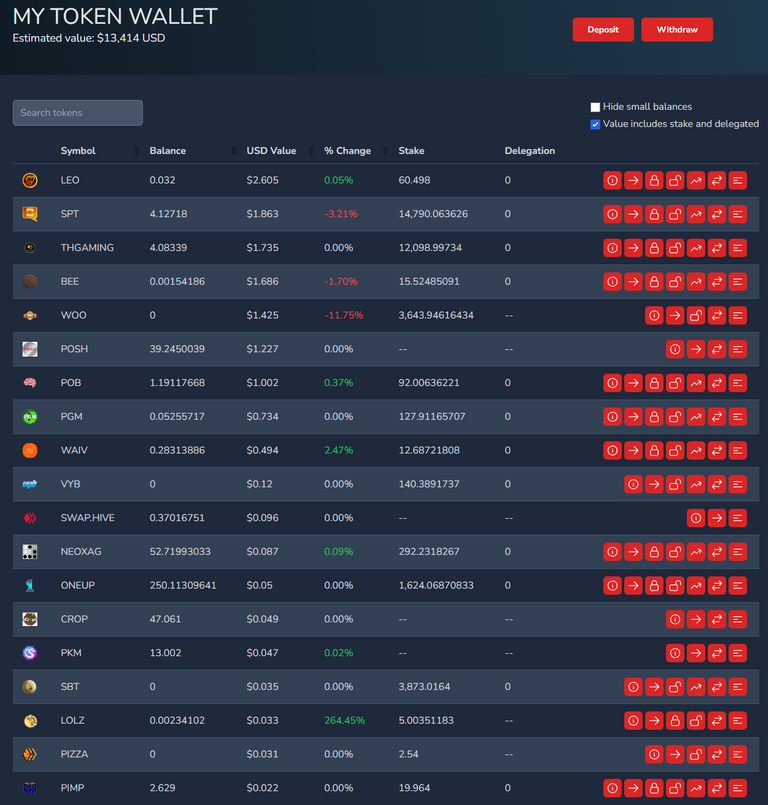Click the Delegation column header
The height and width of the screenshot is (805, 768).
[530, 150]
